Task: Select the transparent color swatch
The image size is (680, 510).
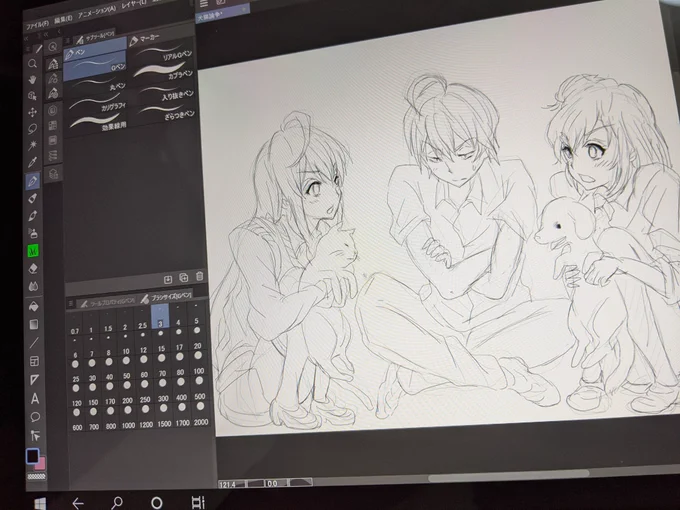Action: click(x=36, y=477)
